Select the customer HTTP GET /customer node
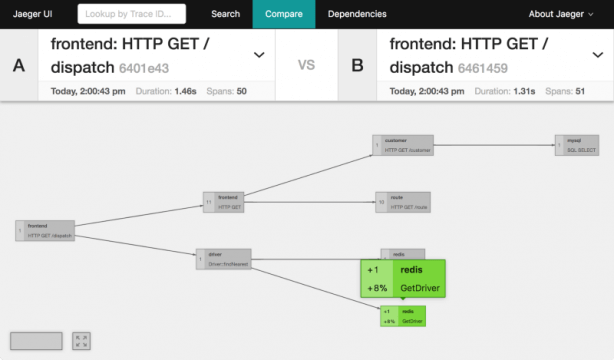Image resolution: width=614 pixels, height=360 pixels. tap(403, 145)
